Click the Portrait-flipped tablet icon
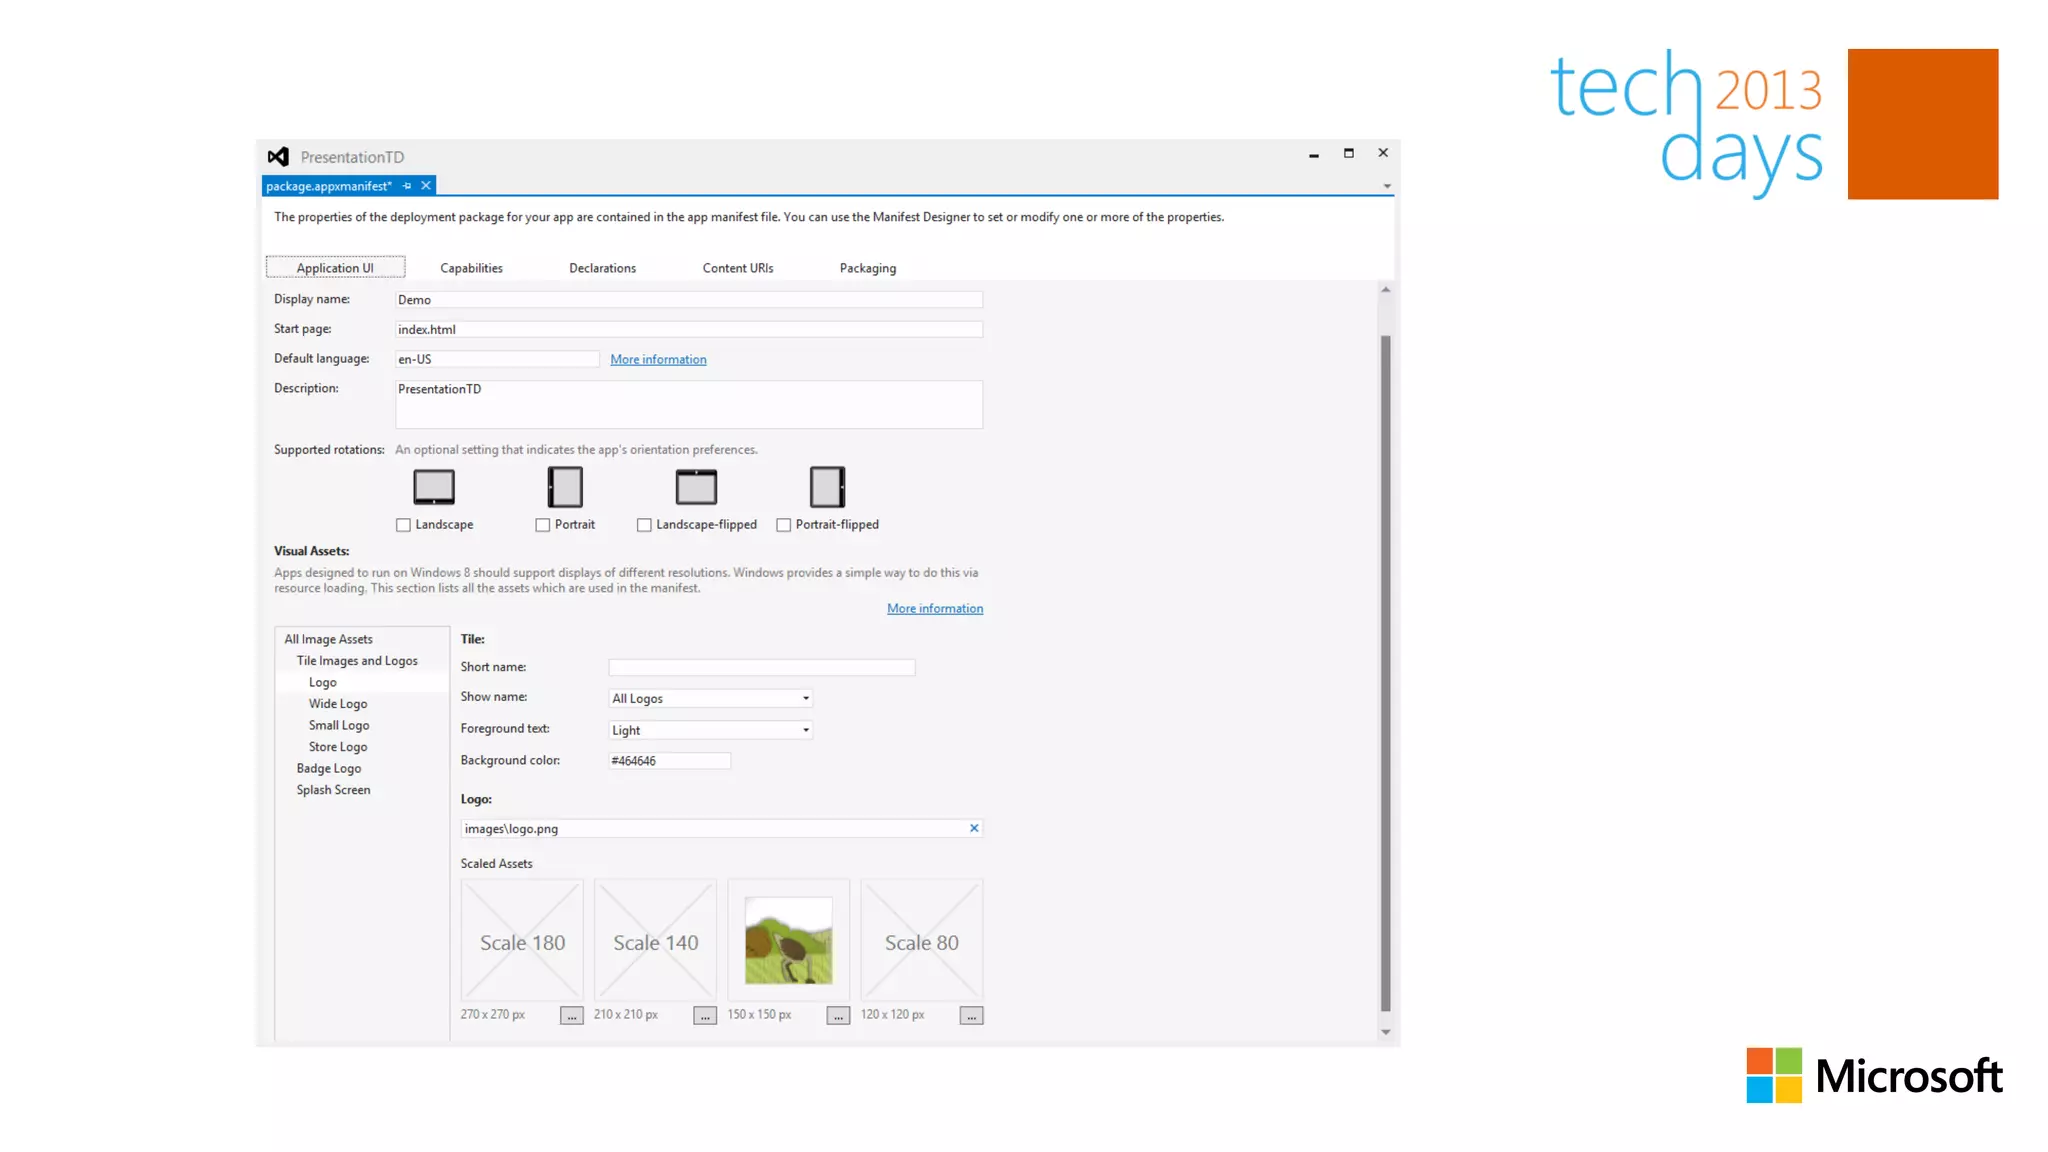2048x1152 pixels. (x=827, y=487)
